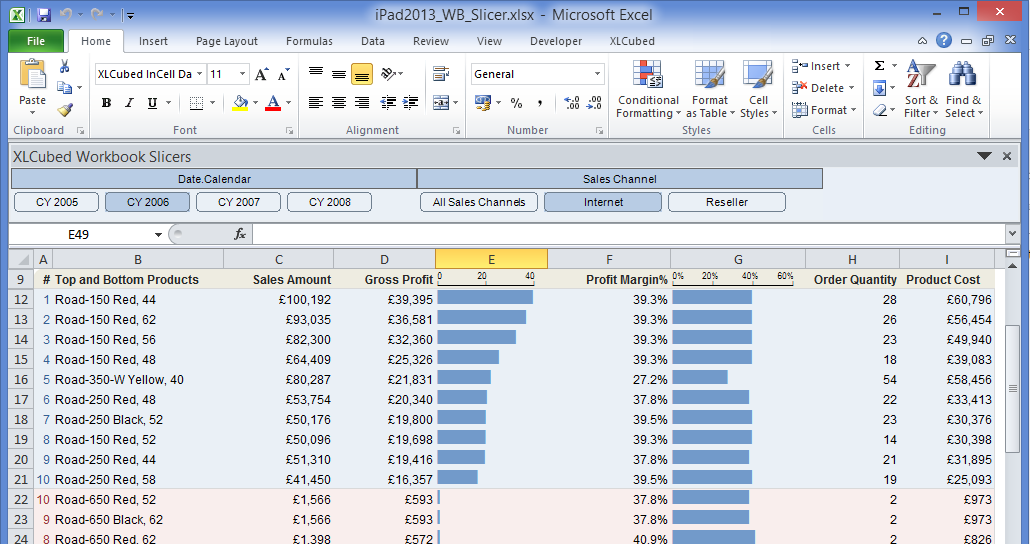Screen dimensions: 1030x544
Task: Open Cell Styles gallery
Action: (x=758, y=89)
